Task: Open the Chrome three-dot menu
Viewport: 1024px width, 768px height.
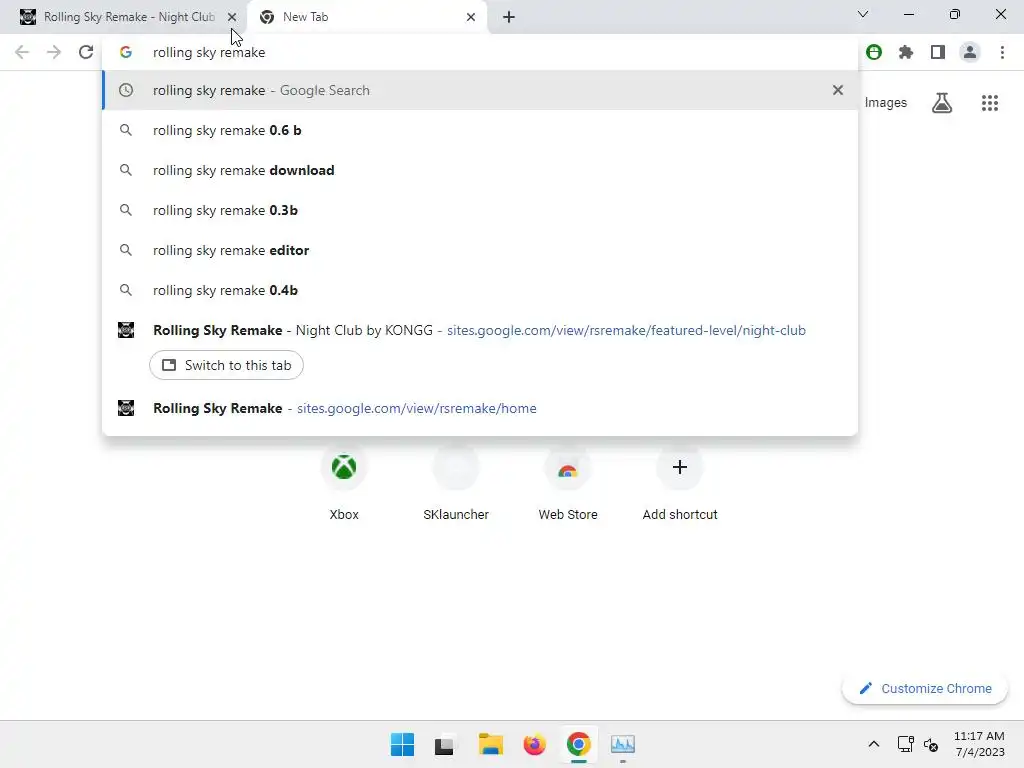Action: 1002,52
